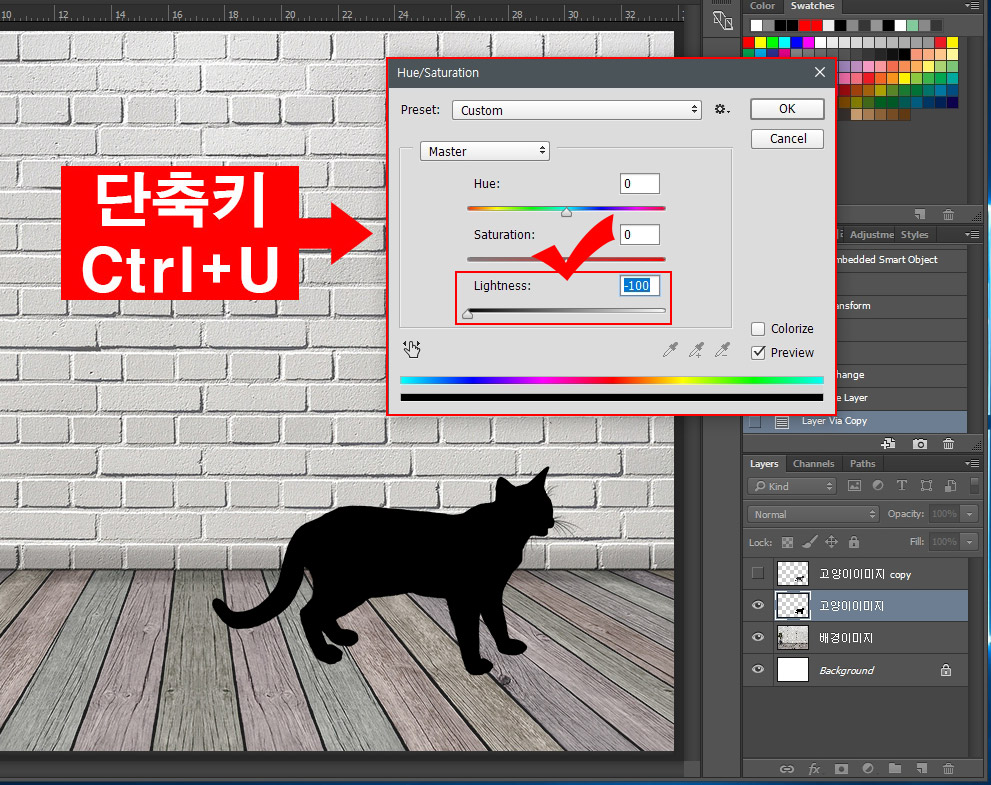Create a new adjustment layer
991x785 pixels.
(x=868, y=768)
